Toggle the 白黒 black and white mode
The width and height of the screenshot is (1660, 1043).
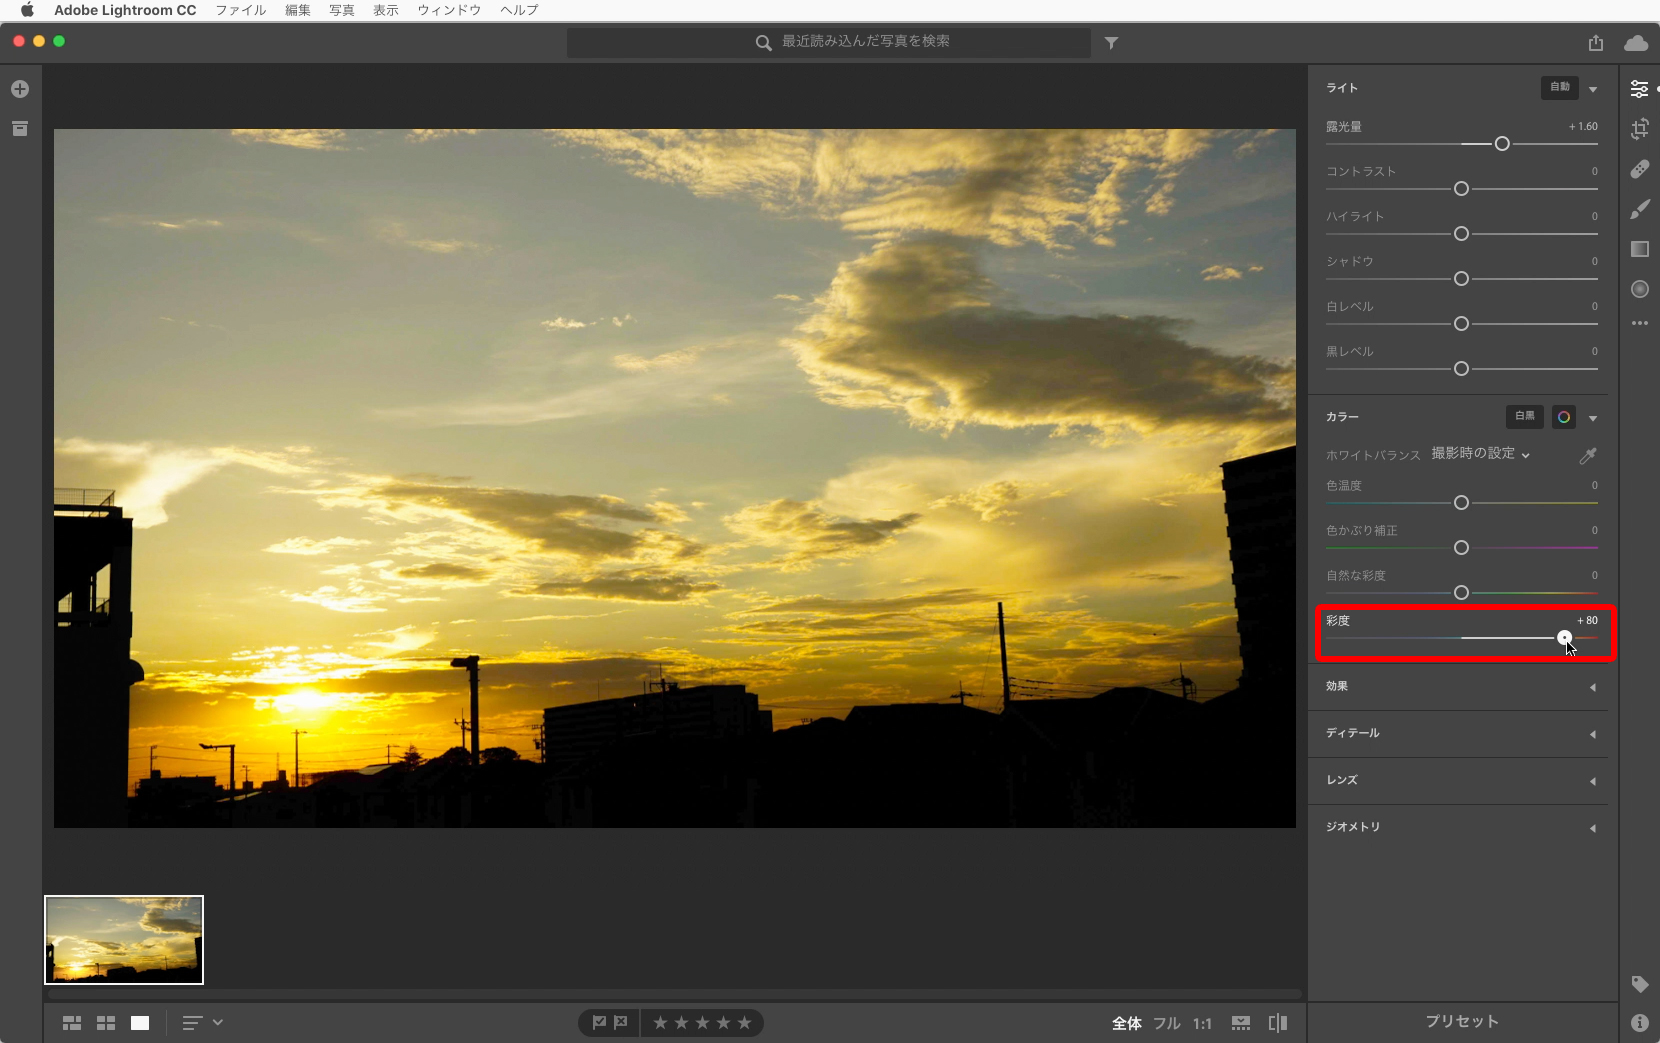click(x=1524, y=417)
